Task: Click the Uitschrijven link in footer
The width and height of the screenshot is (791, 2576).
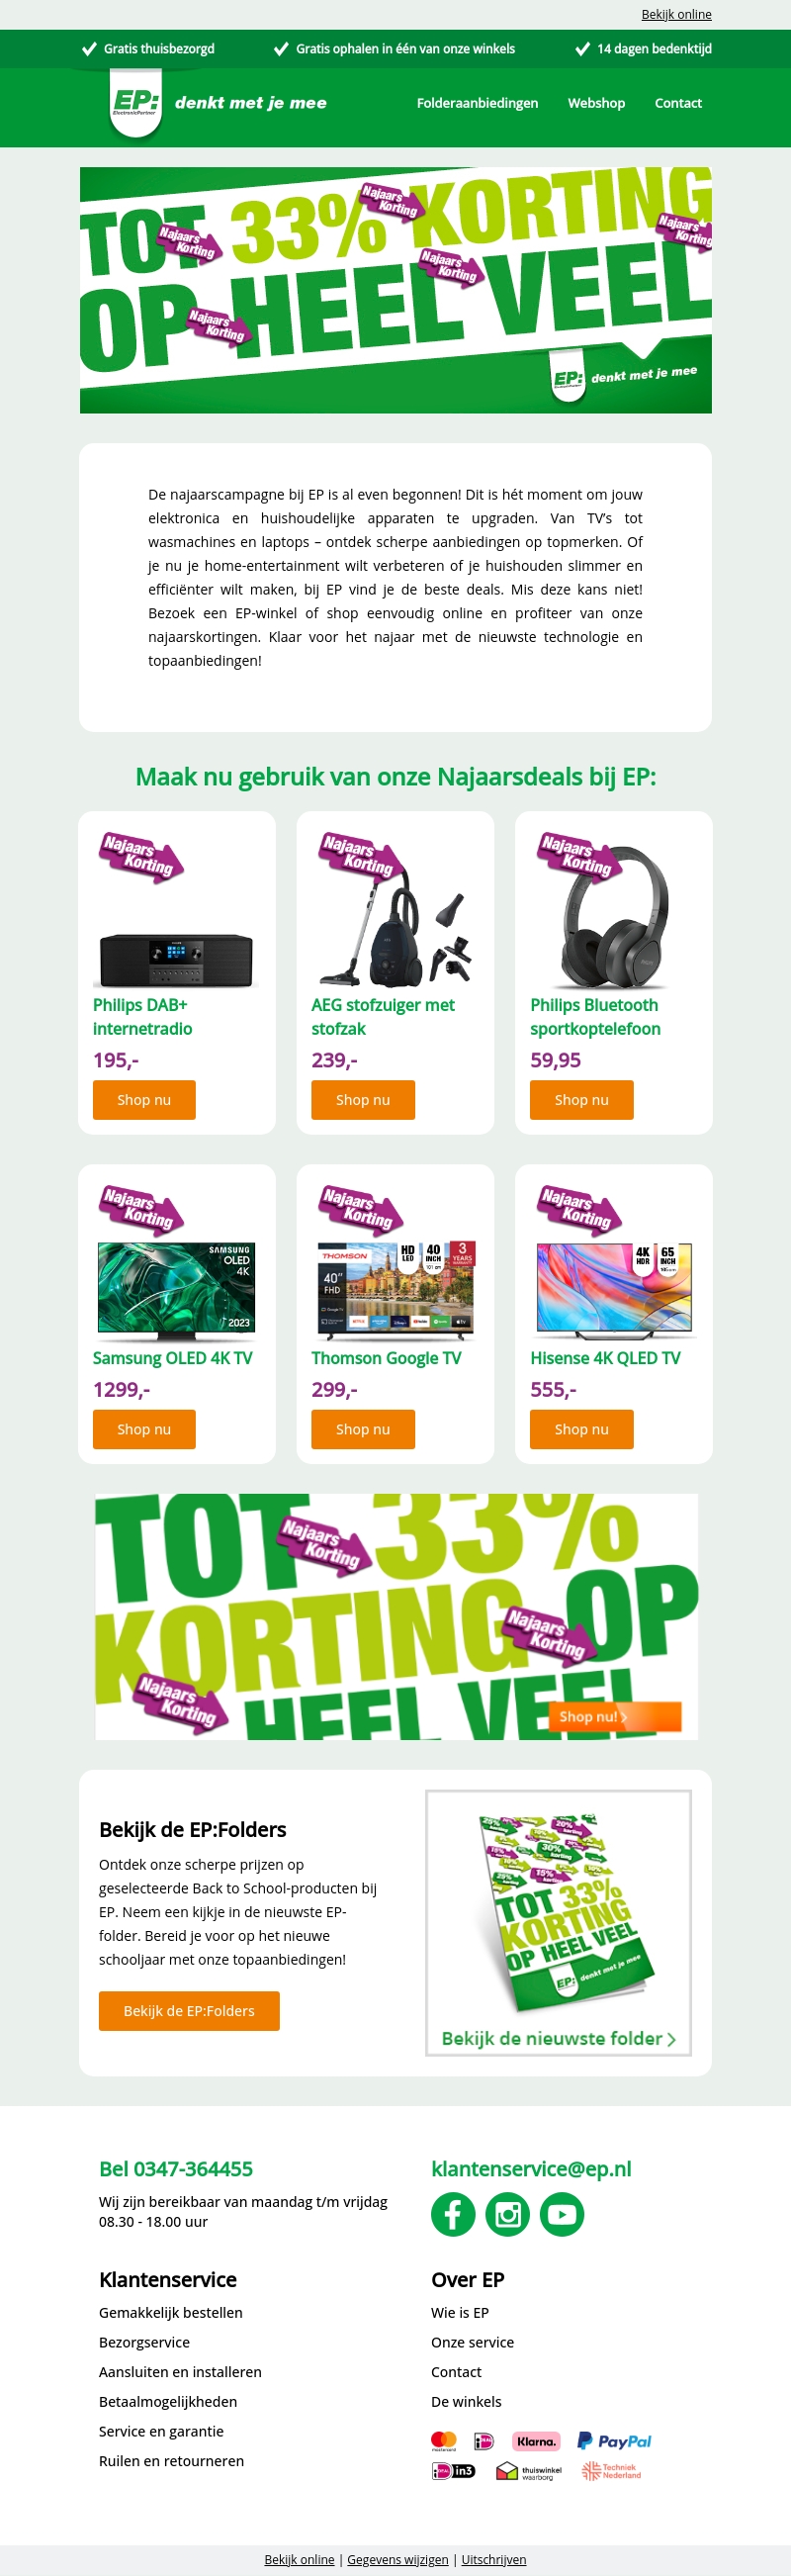Action: point(493,2559)
